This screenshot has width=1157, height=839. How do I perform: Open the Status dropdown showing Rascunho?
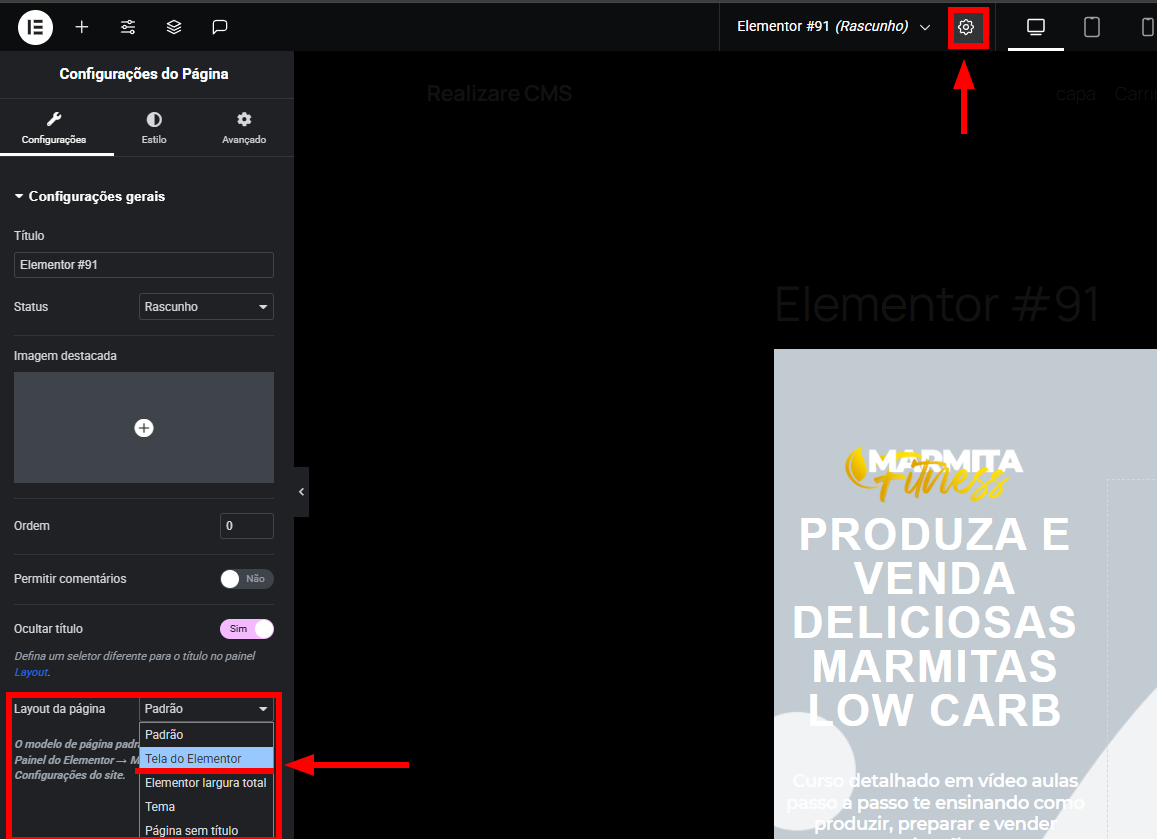click(x=206, y=306)
